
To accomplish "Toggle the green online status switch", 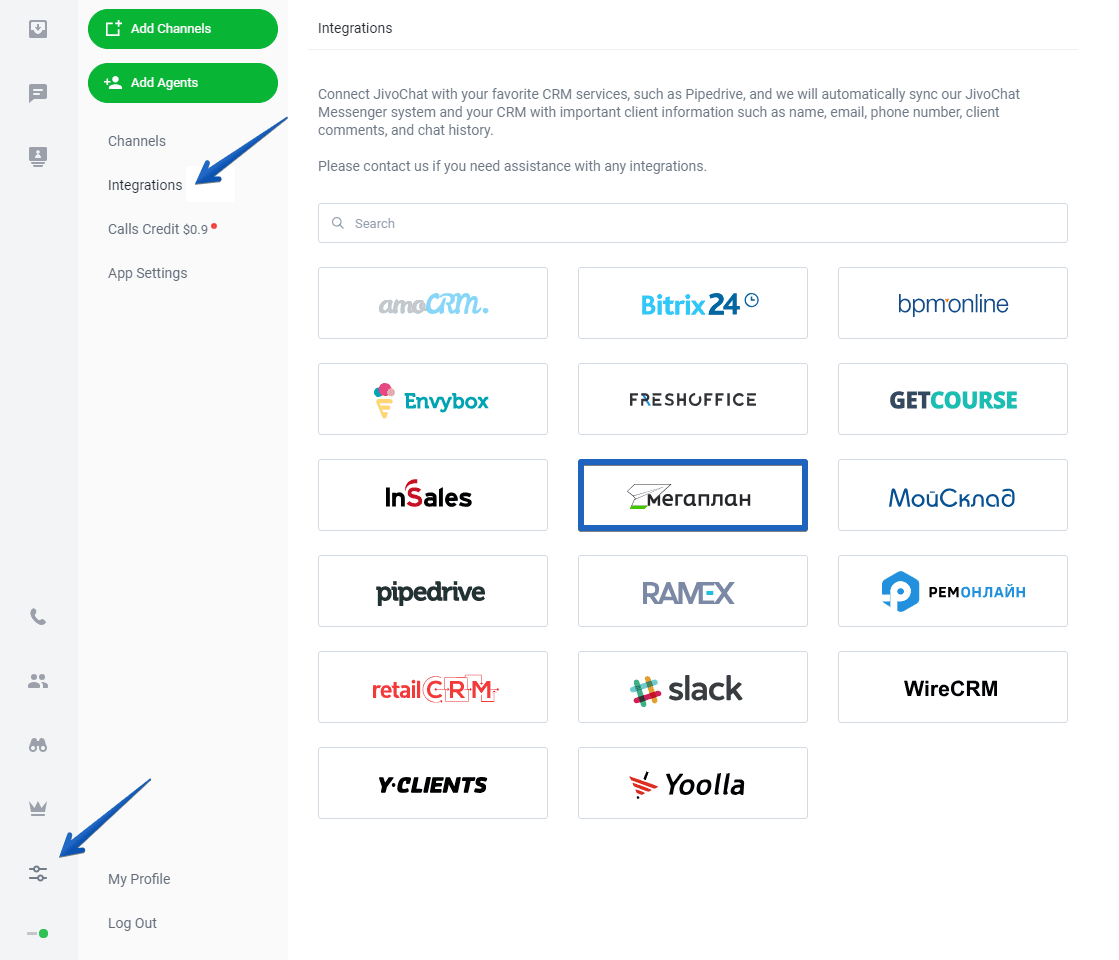I will [x=38, y=934].
